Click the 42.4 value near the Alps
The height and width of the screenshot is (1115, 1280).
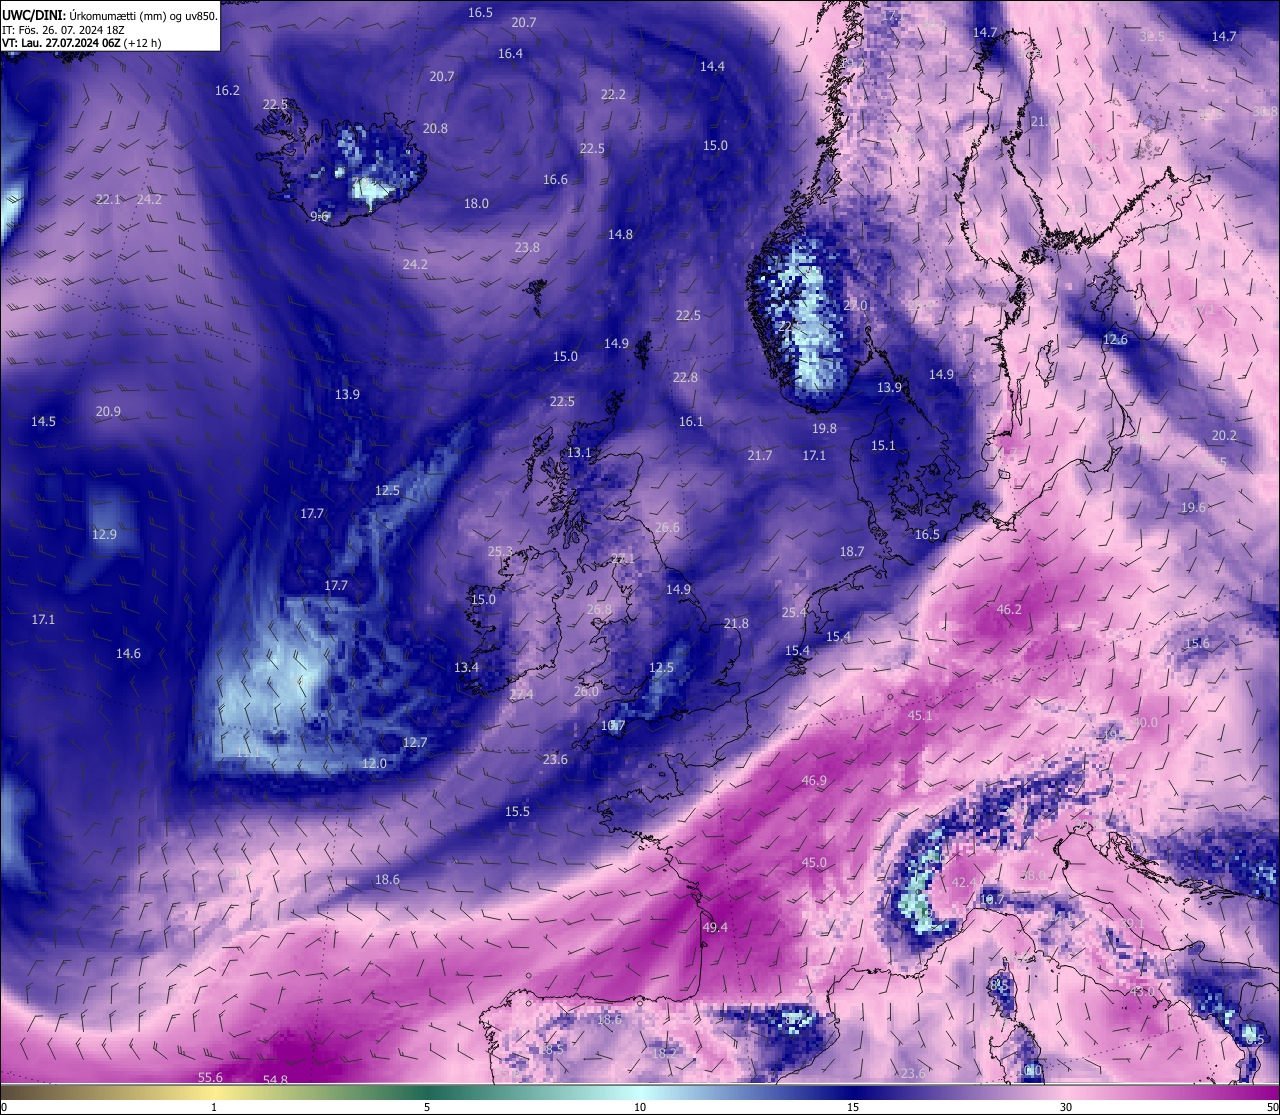(x=964, y=883)
